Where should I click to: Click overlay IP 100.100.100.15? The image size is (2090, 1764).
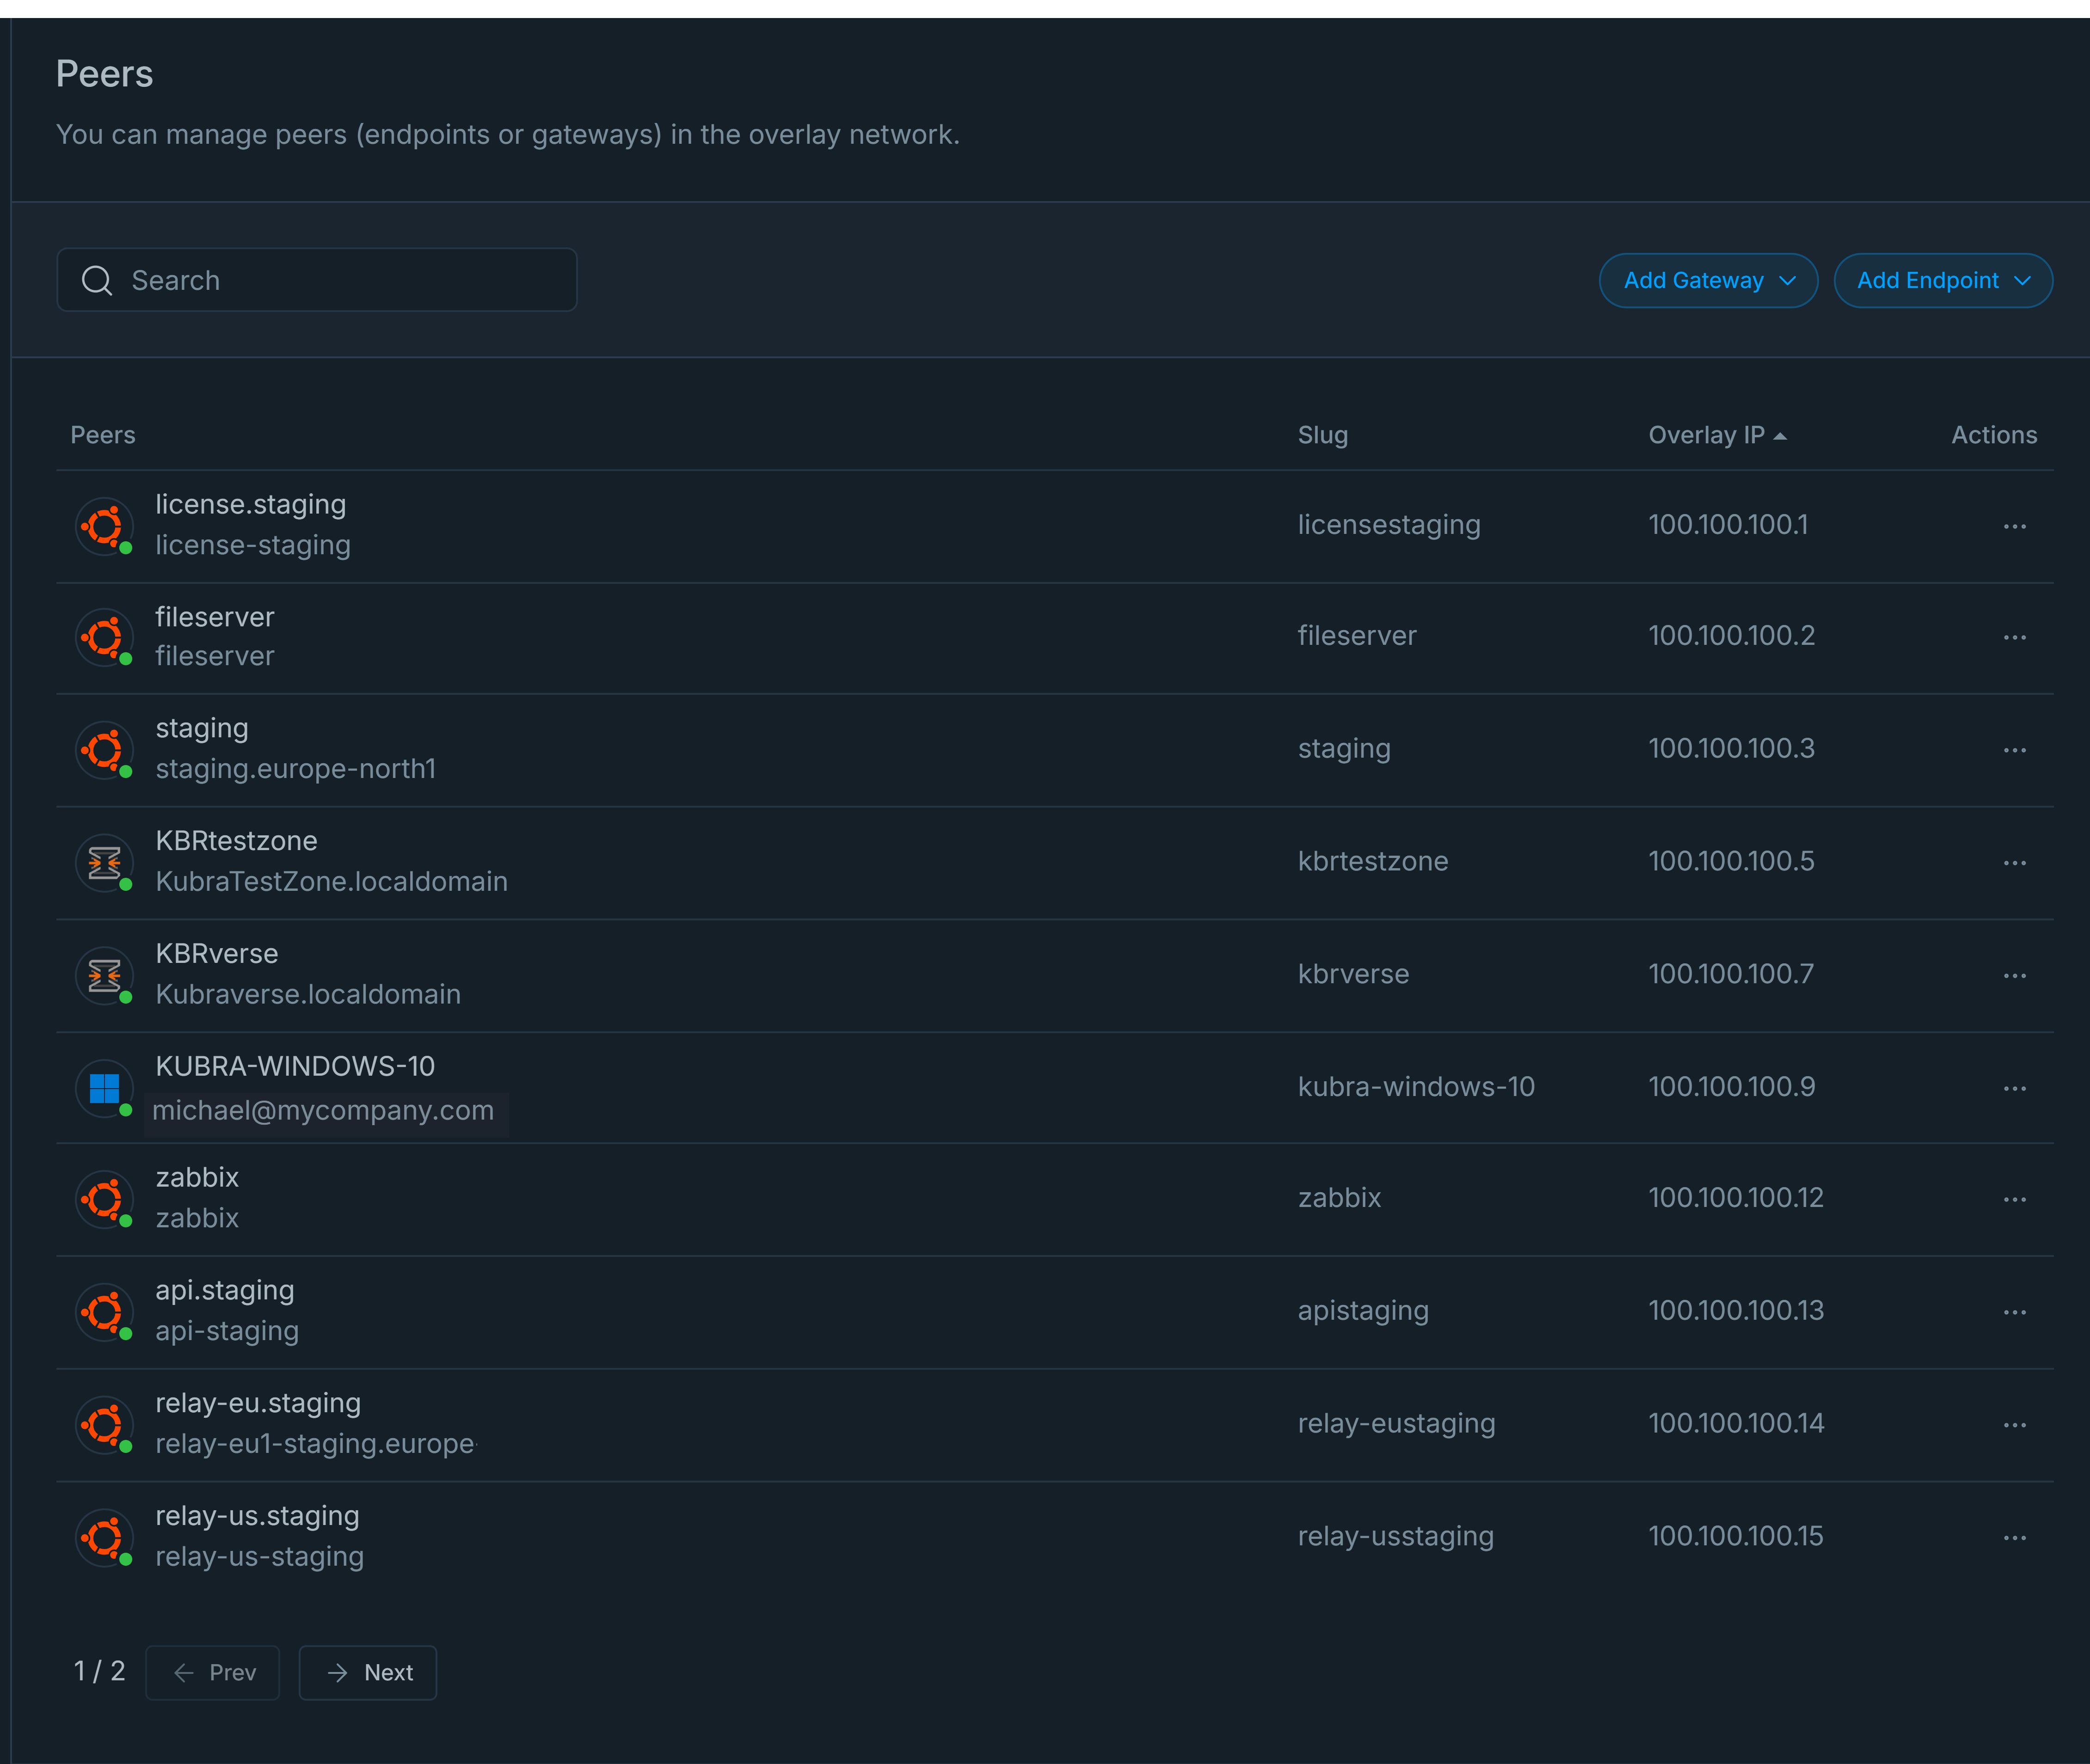coord(1735,1537)
